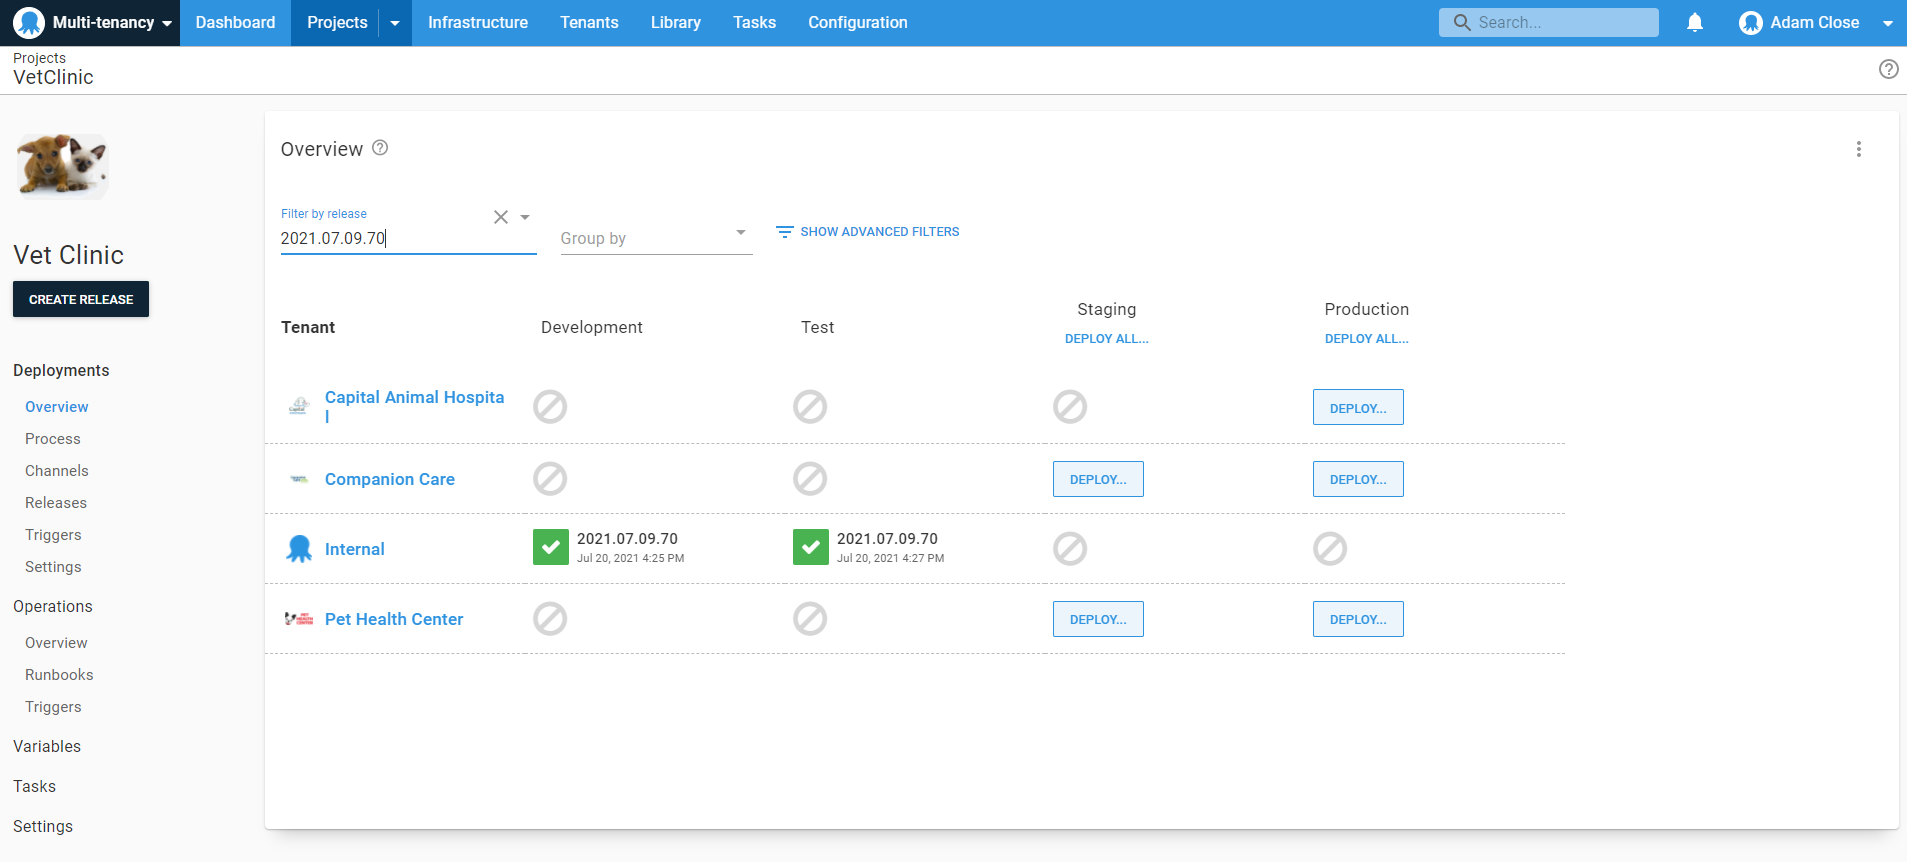Image resolution: width=1907 pixels, height=862 pixels.
Task: Click the Vet Clinic project logo image
Action: click(x=62, y=166)
